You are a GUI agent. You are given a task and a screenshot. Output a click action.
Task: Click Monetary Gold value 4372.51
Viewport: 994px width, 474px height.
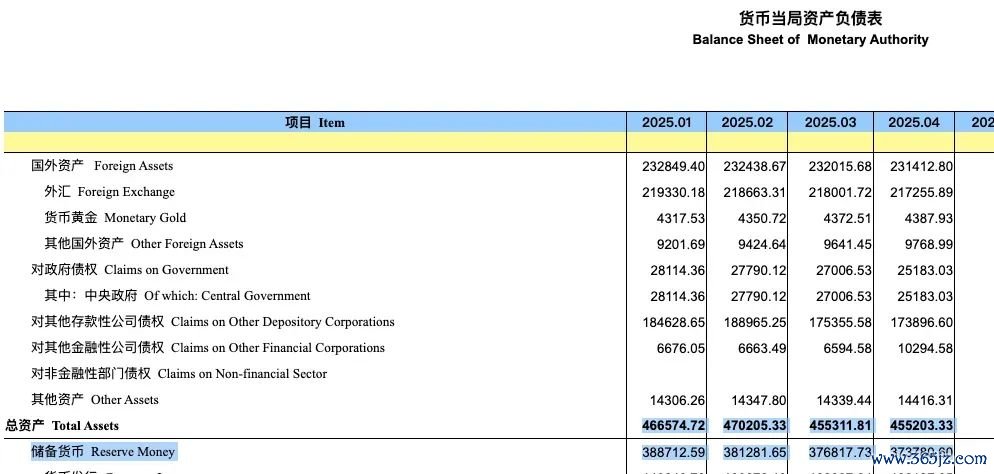pyautogui.click(x=848, y=219)
